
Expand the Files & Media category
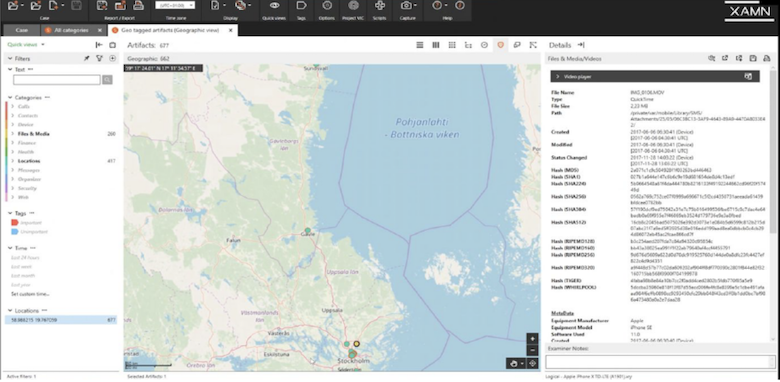[12, 134]
